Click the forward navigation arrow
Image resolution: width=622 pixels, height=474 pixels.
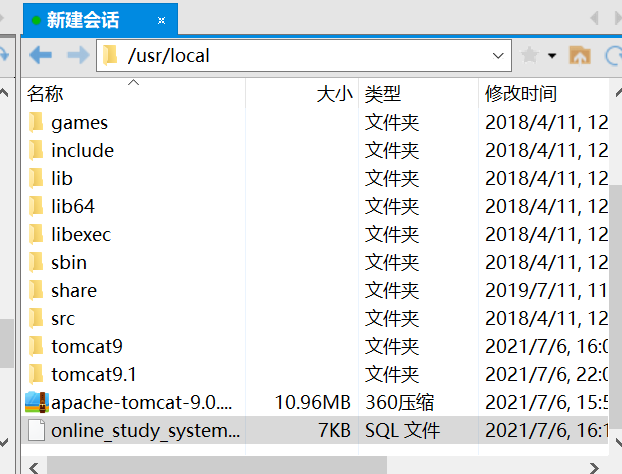point(78,55)
